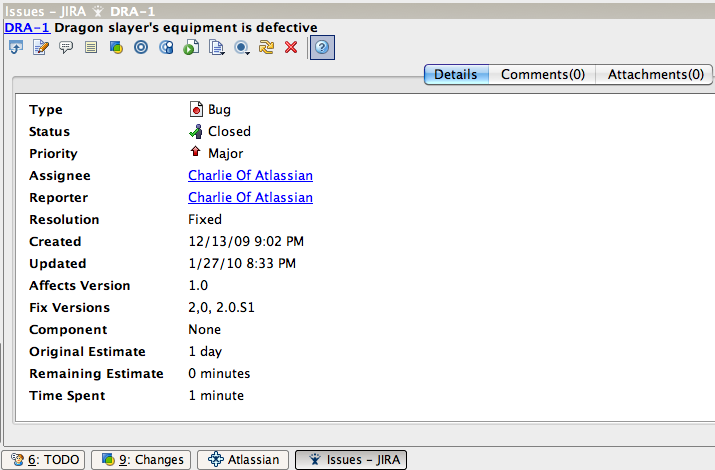Click the edit issue pencil icon
Viewport: 715px width, 470px height.
40,47
